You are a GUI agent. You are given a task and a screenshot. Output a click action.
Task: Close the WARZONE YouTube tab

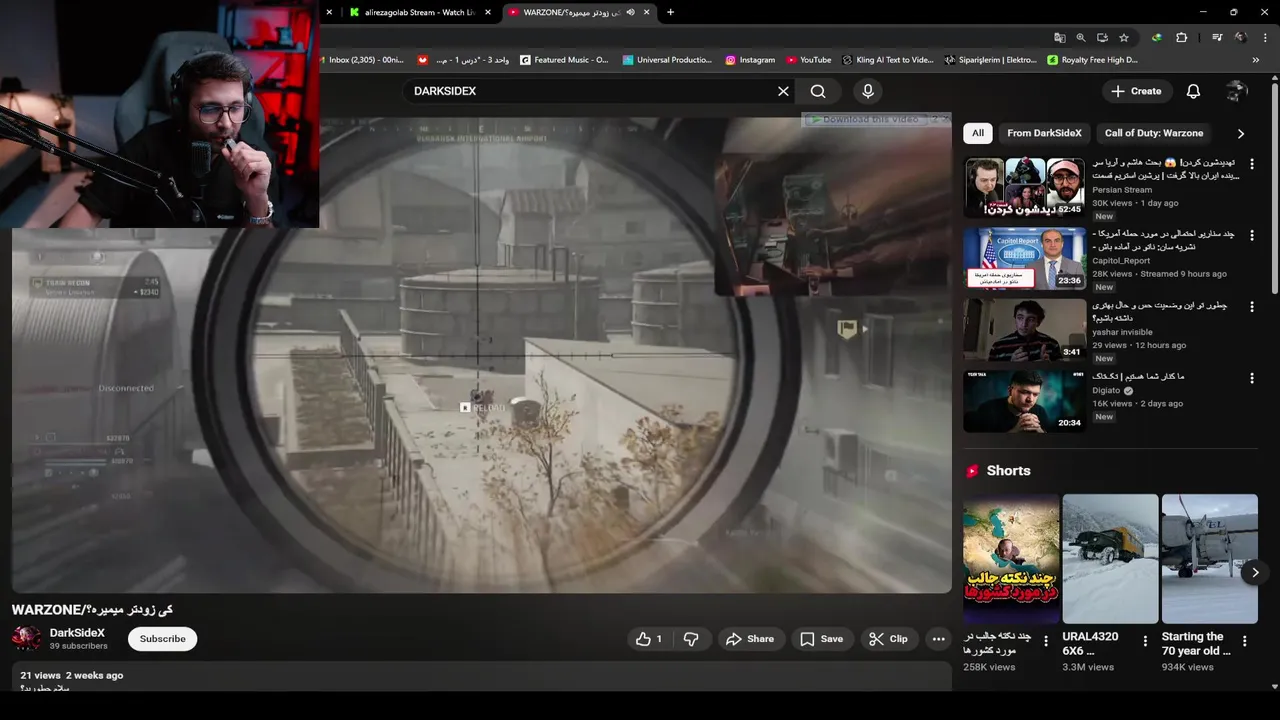647,12
